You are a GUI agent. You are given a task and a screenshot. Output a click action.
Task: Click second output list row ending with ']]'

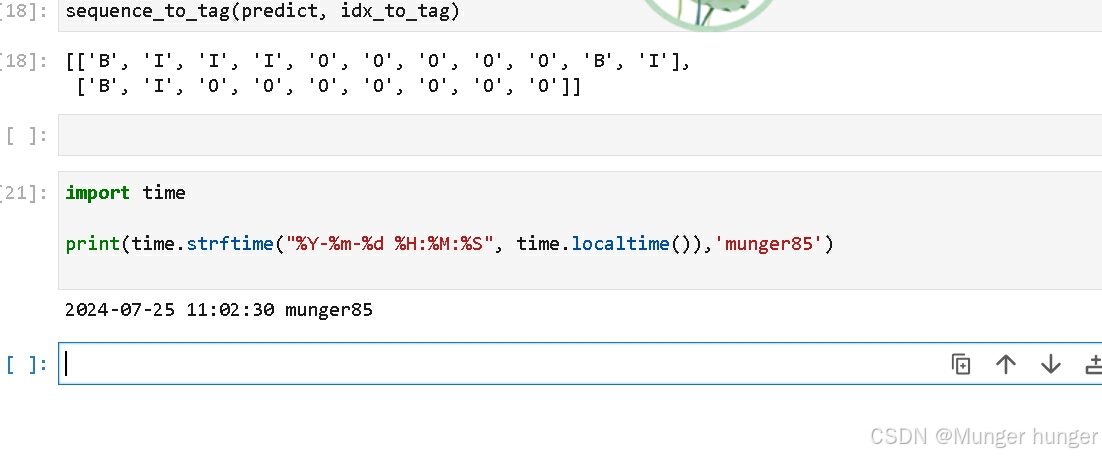coord(328,87)
